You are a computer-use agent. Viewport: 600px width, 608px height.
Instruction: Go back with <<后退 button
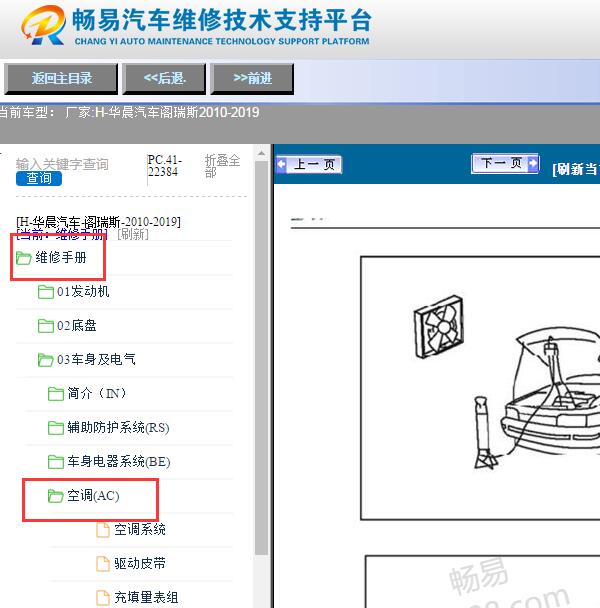coord(164,79)
